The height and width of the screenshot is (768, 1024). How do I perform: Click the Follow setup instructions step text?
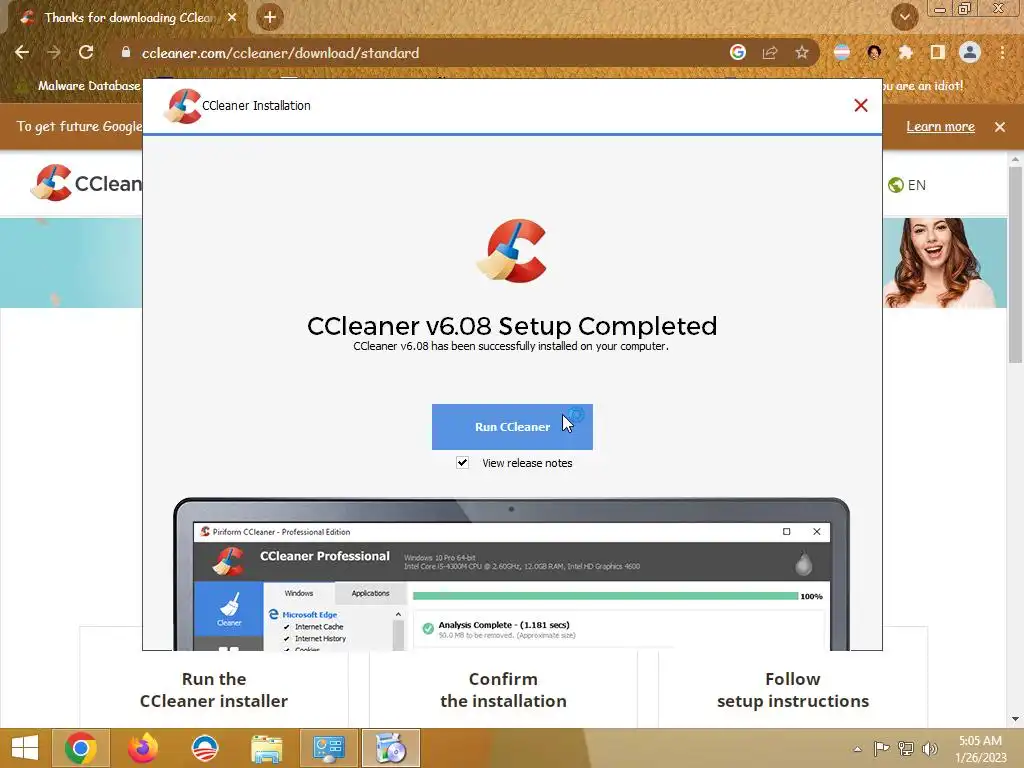793,690
